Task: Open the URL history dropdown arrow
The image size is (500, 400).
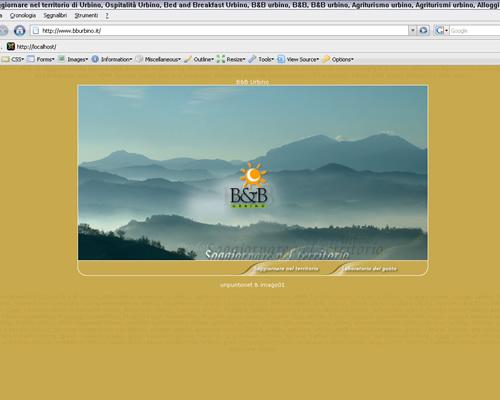Action: tap(413, 31)
